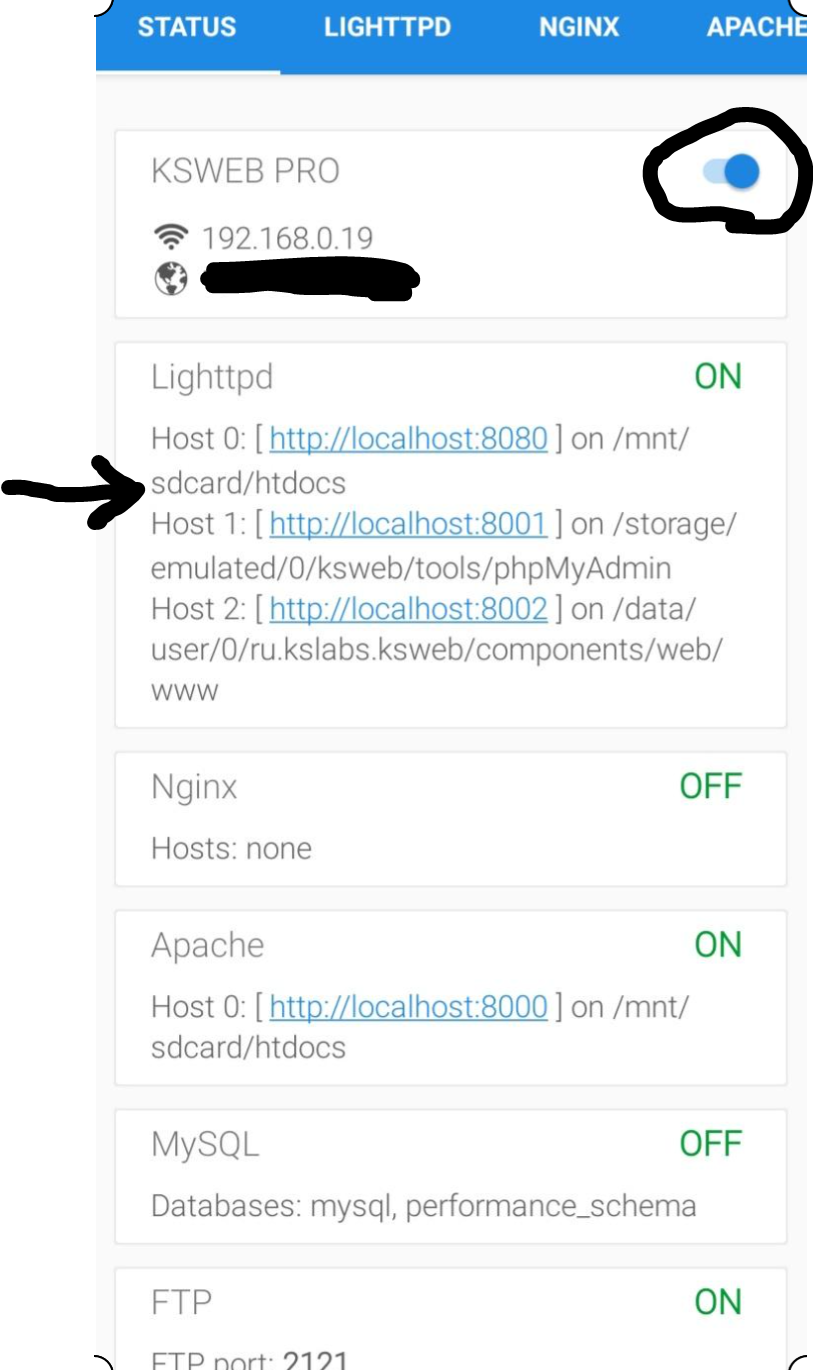Click the Lighttpd ON status label
This screenshot has height=1370, width=813.
tap(718, 377)
